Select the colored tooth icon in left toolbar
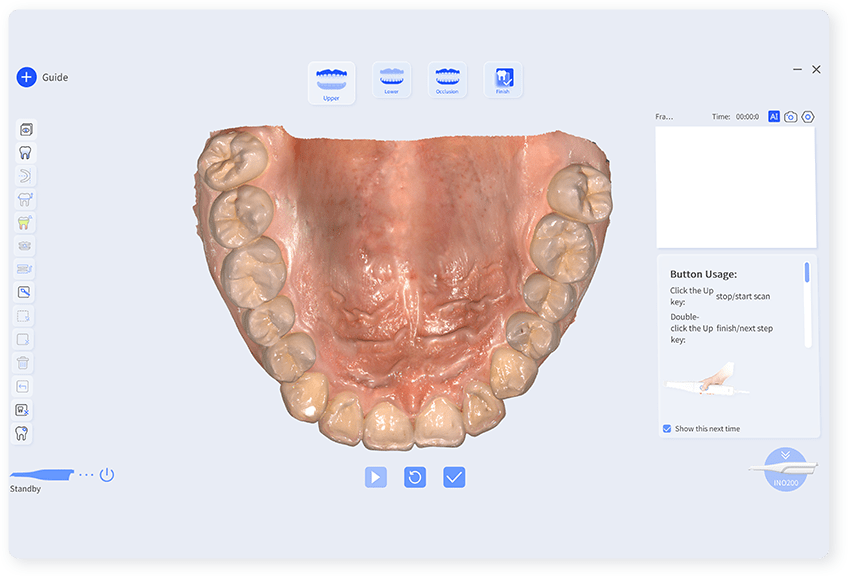This screenshot has height=576, width=848. click(x=25, y=223)
